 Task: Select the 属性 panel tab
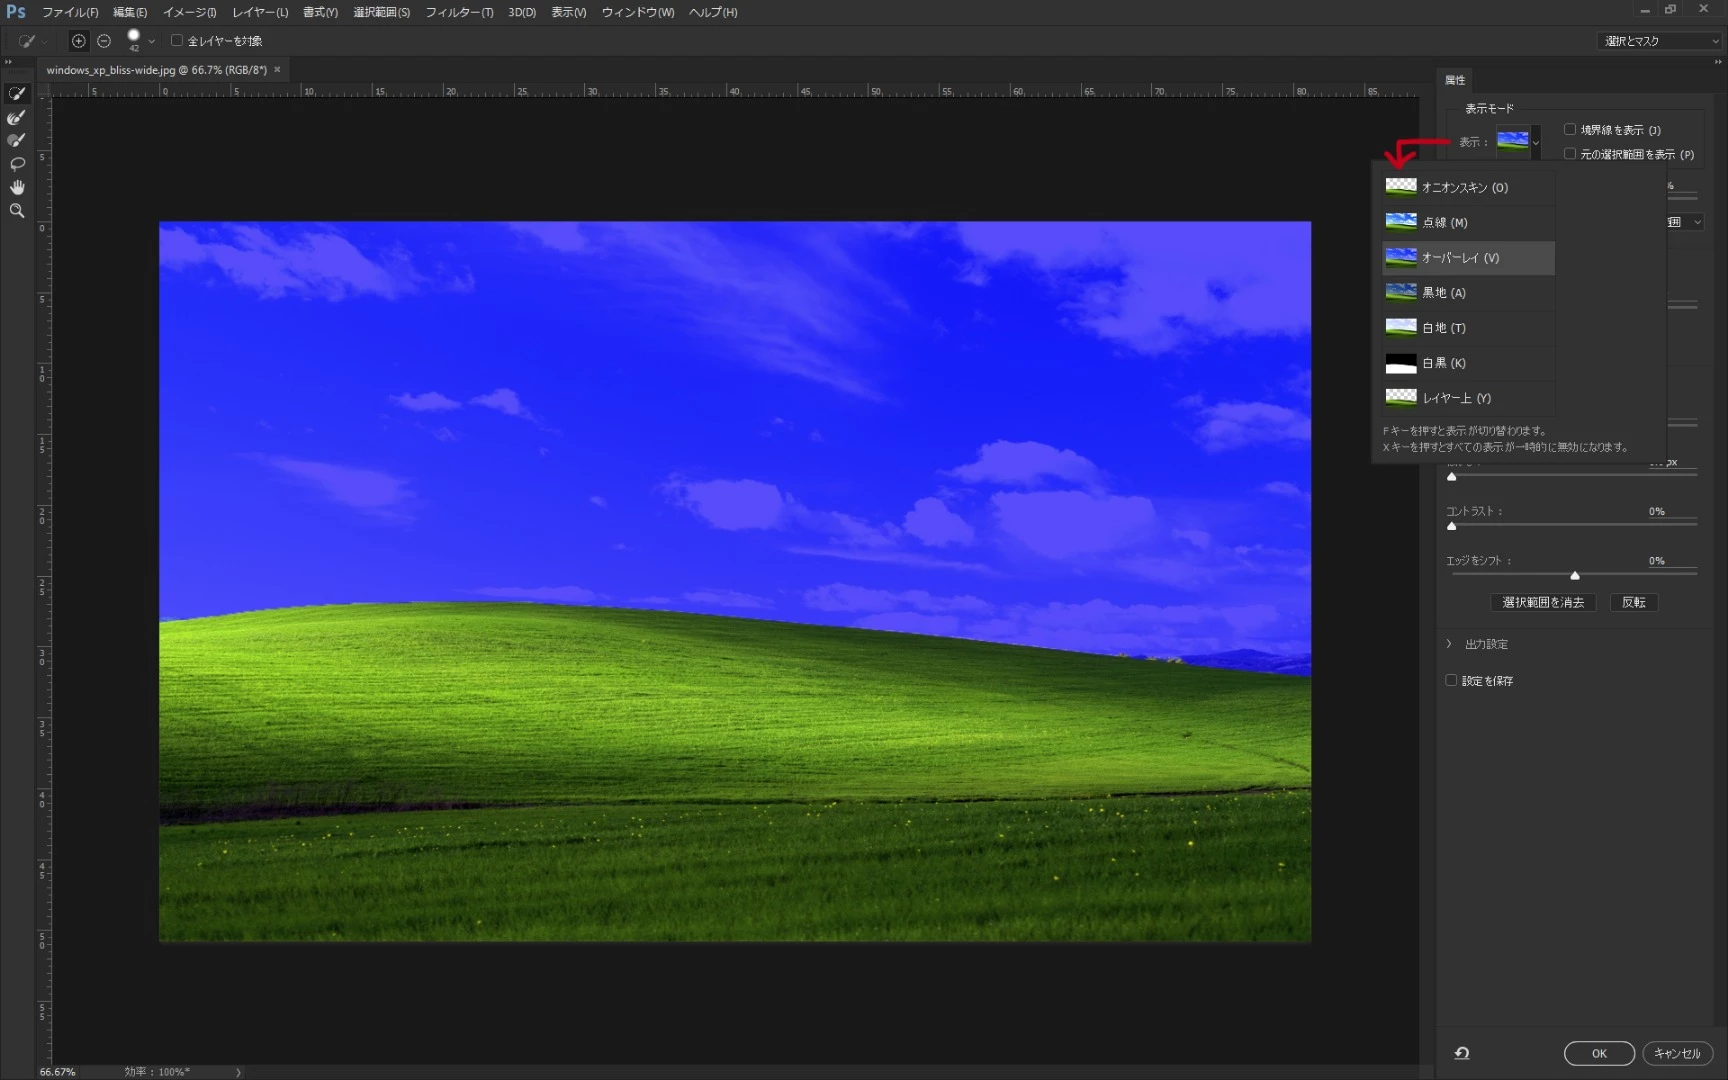click(1455, 80)
